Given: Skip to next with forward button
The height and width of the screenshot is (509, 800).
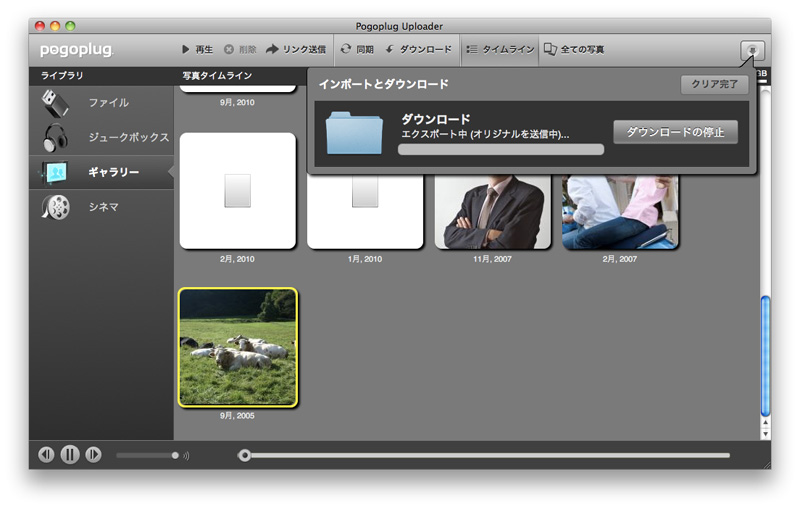Looking at the screenshot, I should [93, 455].
